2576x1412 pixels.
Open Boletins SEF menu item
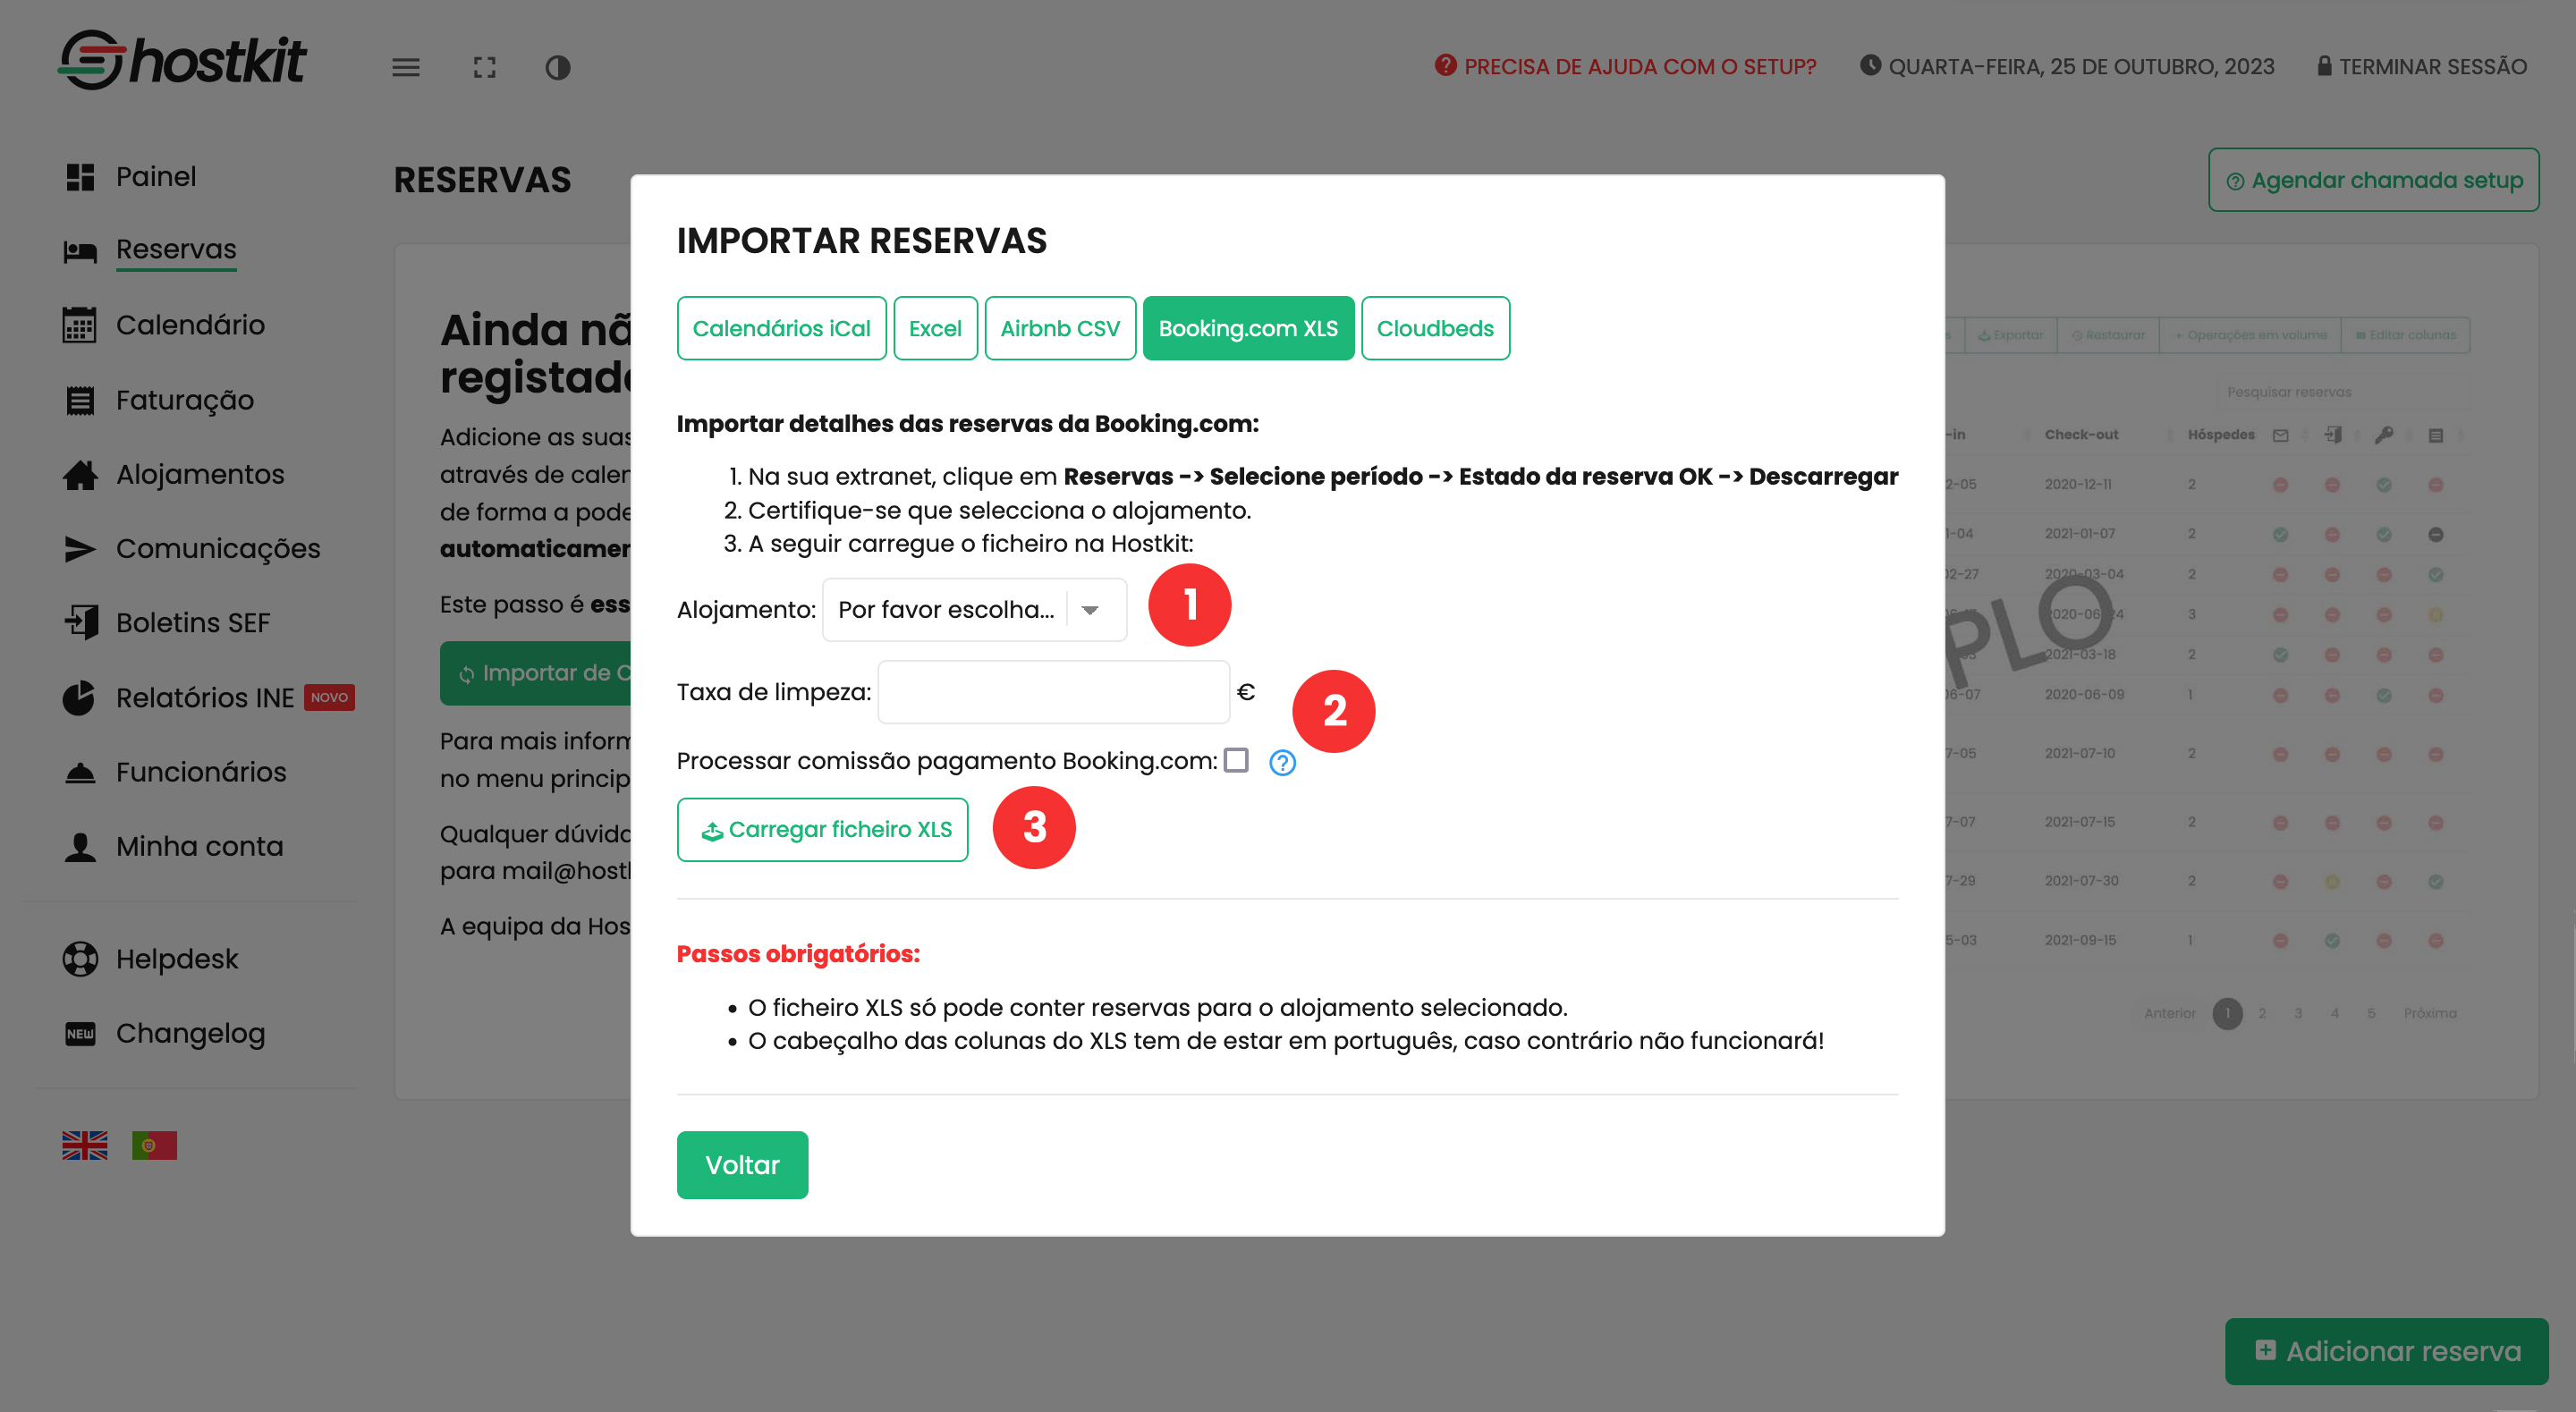pyautogui.click(x=193, y=622)
